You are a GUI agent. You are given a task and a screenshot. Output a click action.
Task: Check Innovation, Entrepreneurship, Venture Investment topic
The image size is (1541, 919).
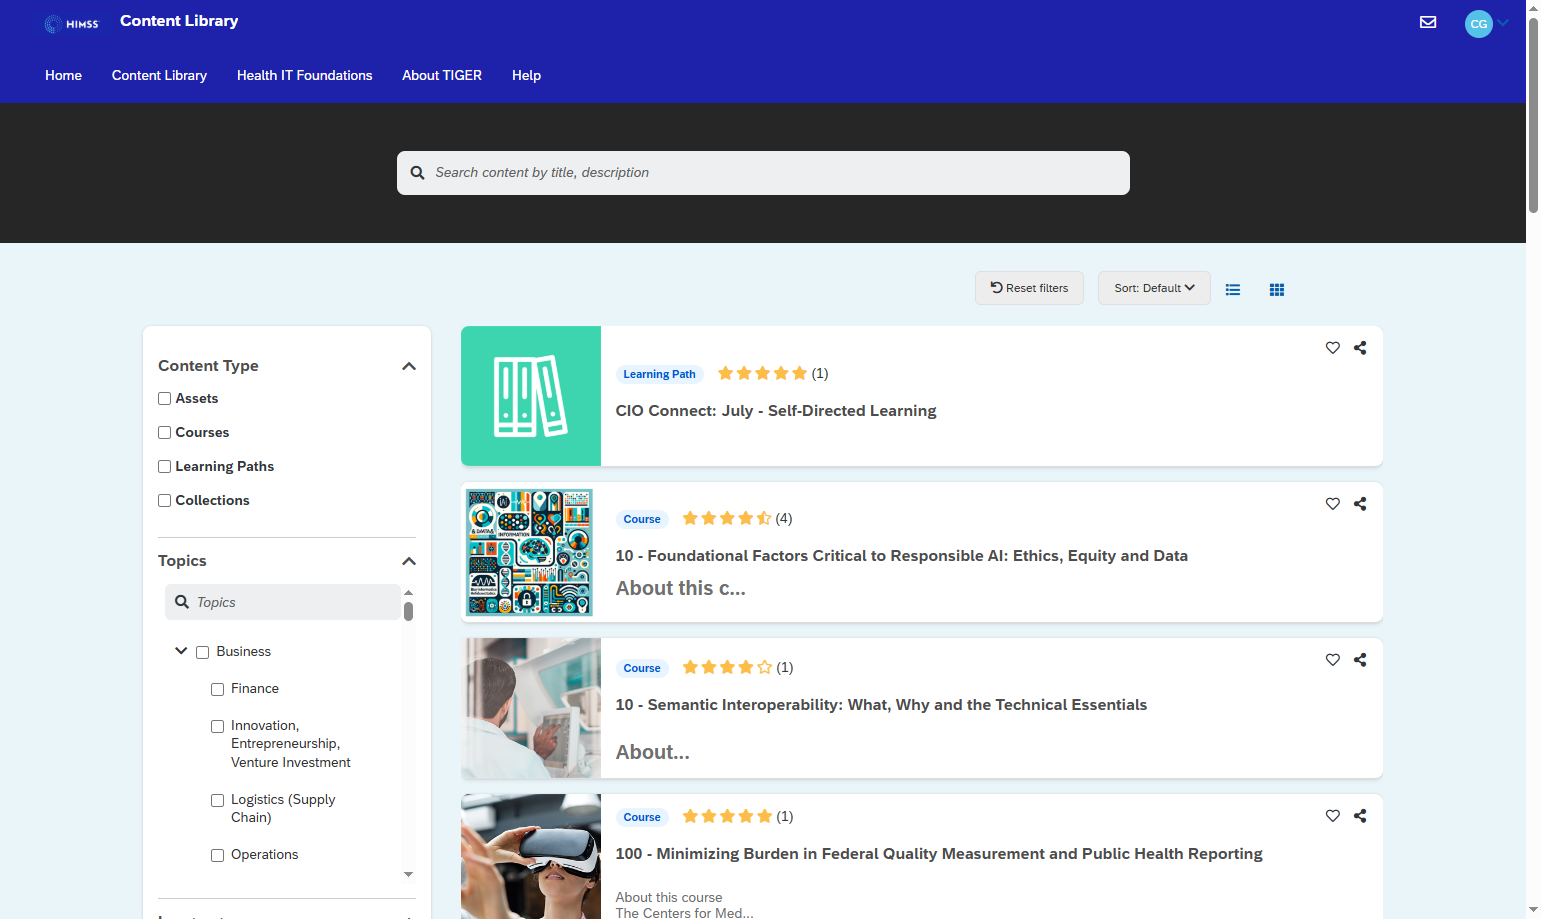[x=217, y=726]
